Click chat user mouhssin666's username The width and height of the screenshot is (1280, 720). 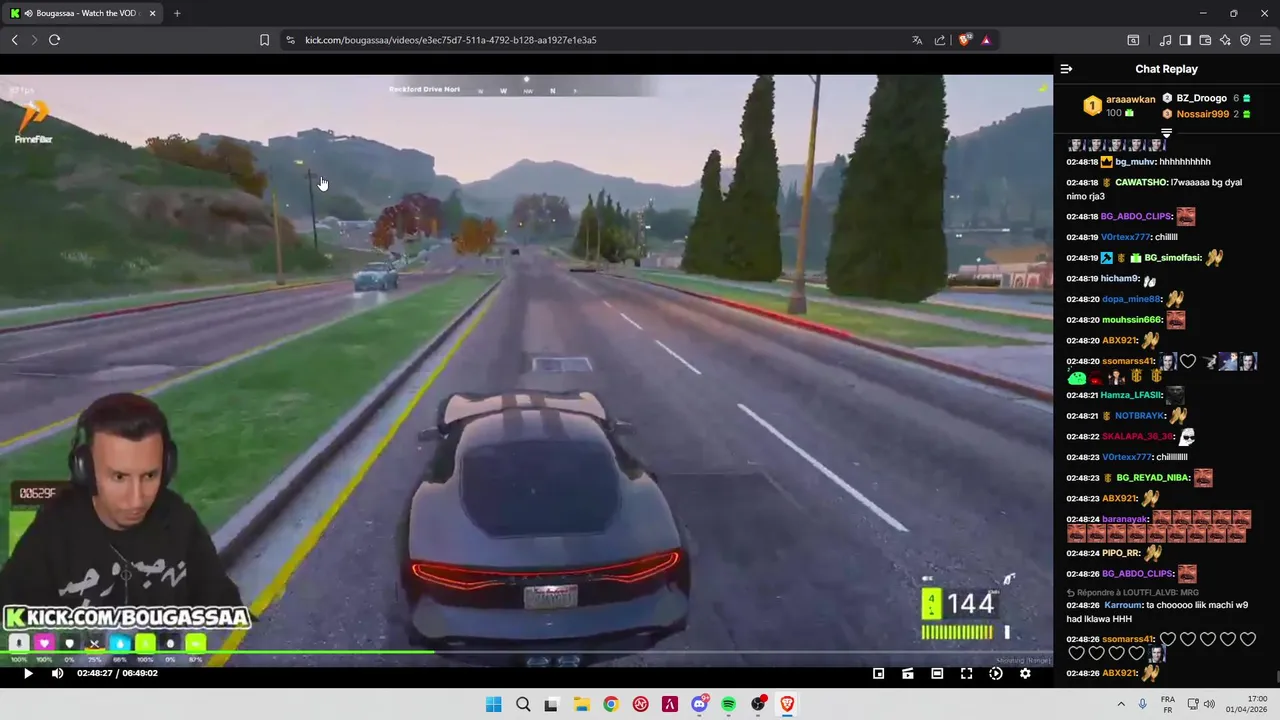point(1131,320)
